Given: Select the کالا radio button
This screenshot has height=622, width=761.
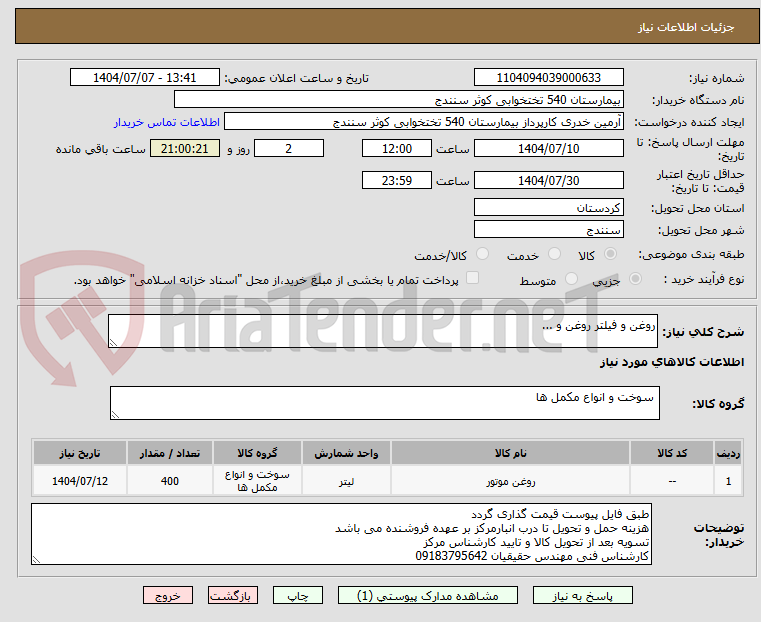Looking at the screenshot, I should [610, 254].
